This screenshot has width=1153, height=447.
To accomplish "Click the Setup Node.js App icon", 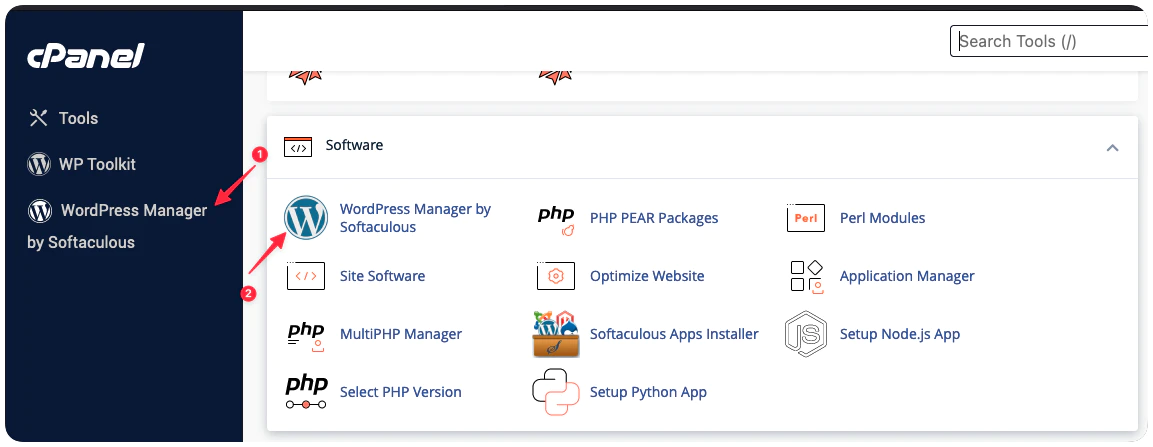I will (x=806, y=334).
